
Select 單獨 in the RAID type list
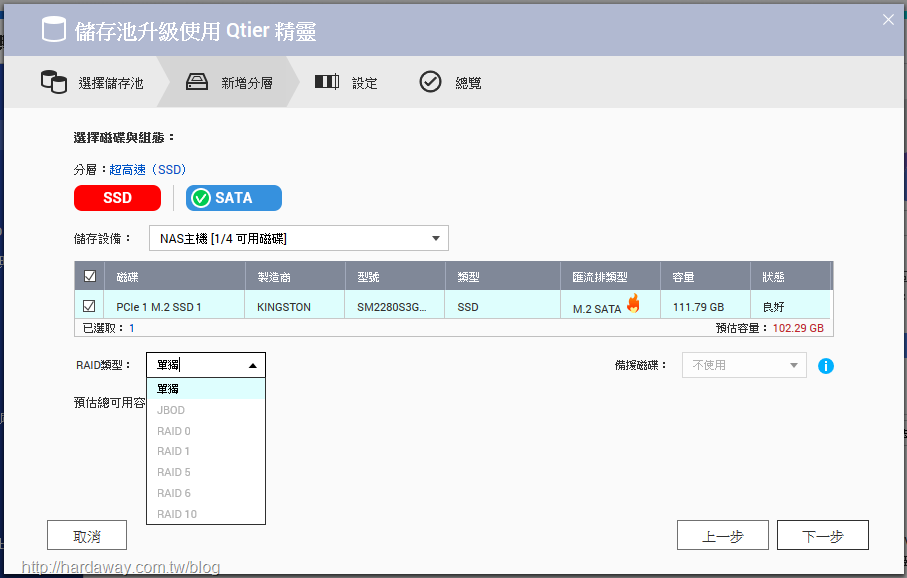pos(206,389)
